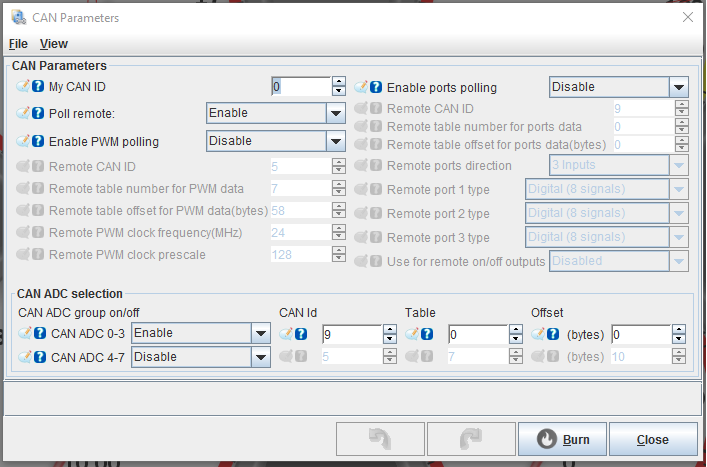Click the Close button
The image size is (707, 467).
click(653, 439)
